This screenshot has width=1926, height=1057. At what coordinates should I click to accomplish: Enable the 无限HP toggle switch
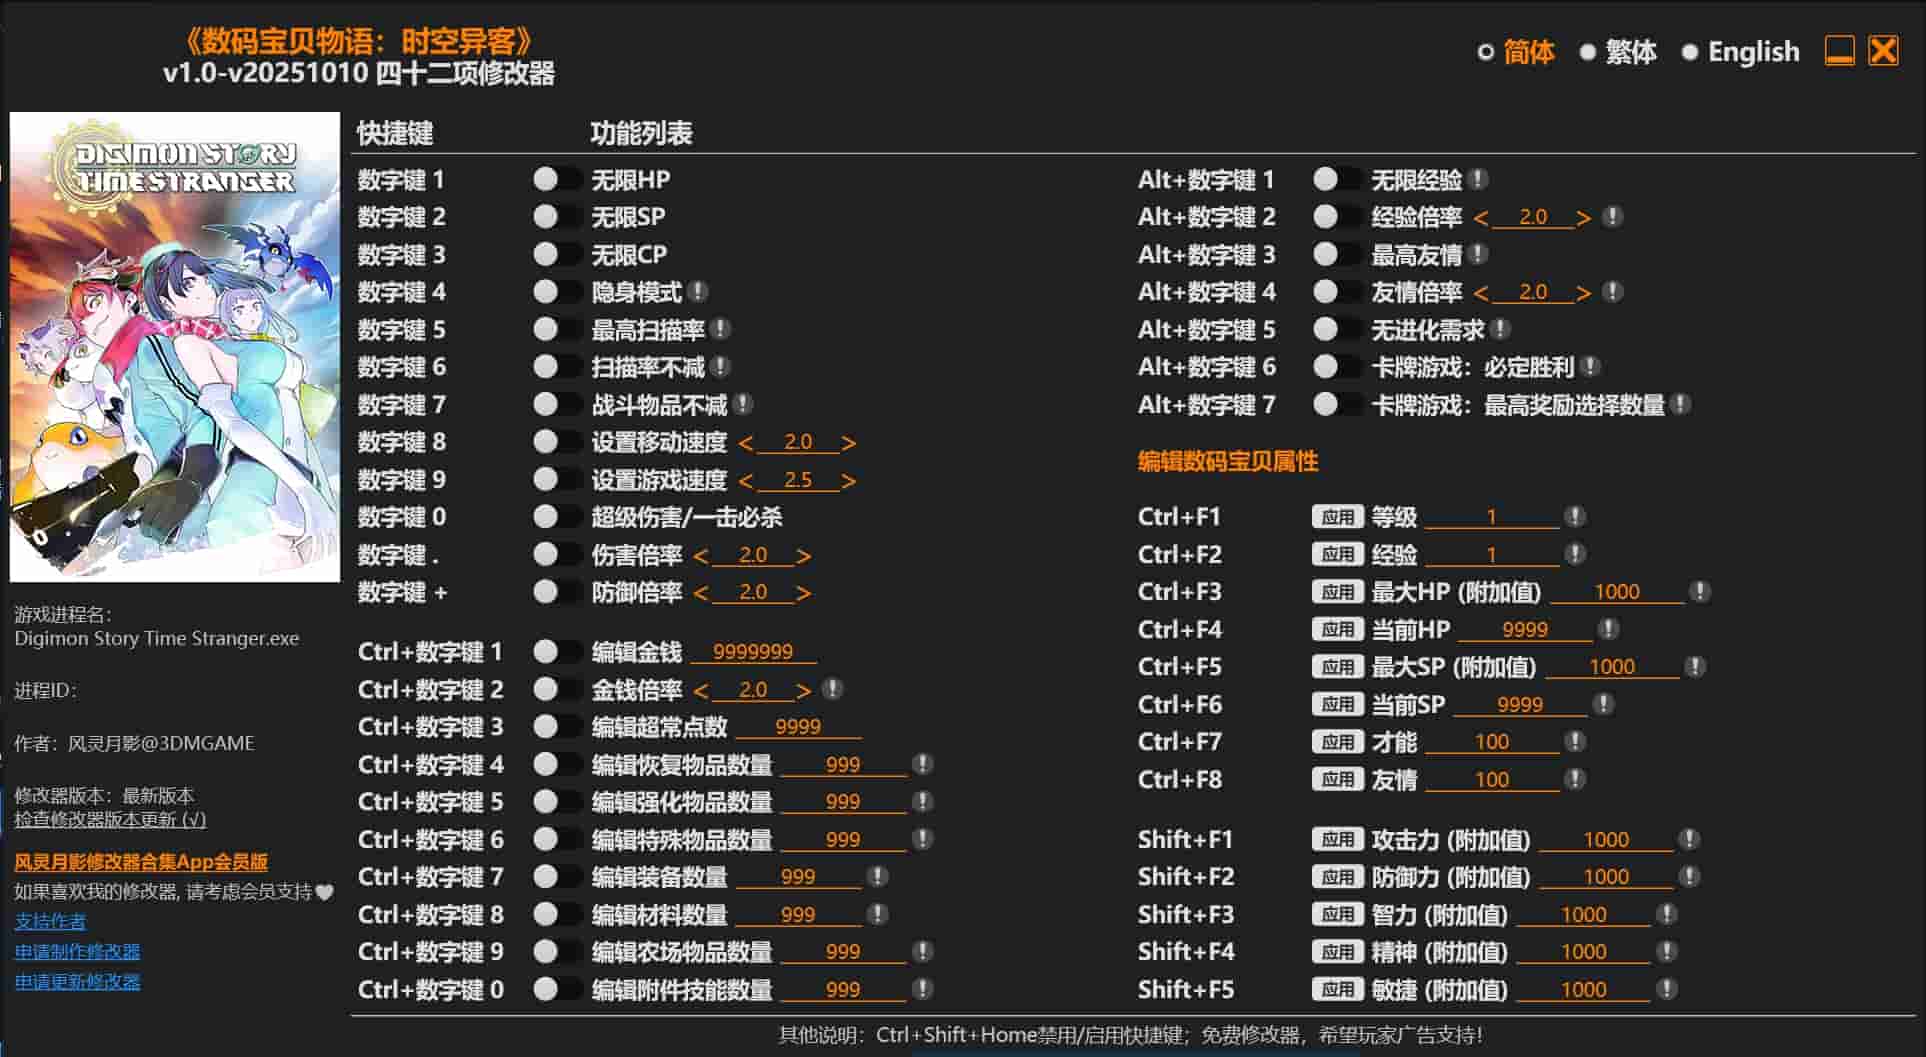click(x=556, y=180)
